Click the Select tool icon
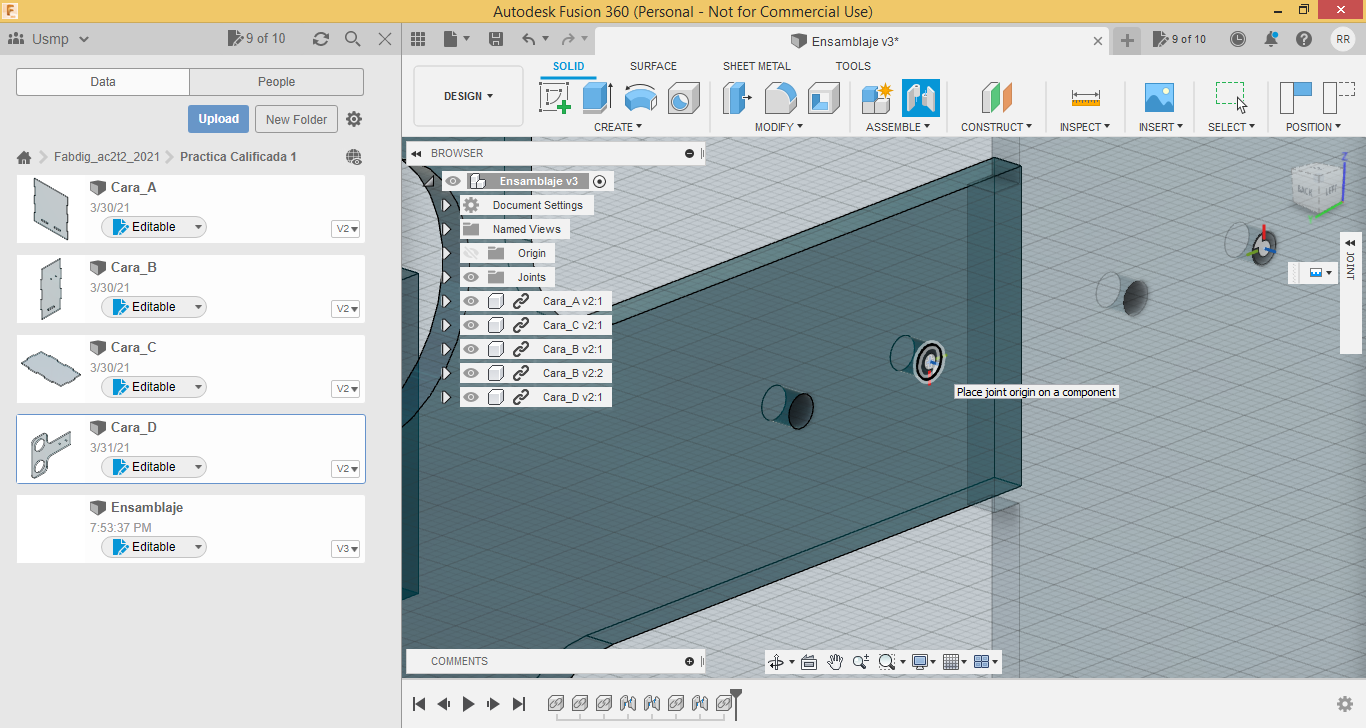Image resolution: width=1366 pixels, height=728 pixels. [1231, 98]
